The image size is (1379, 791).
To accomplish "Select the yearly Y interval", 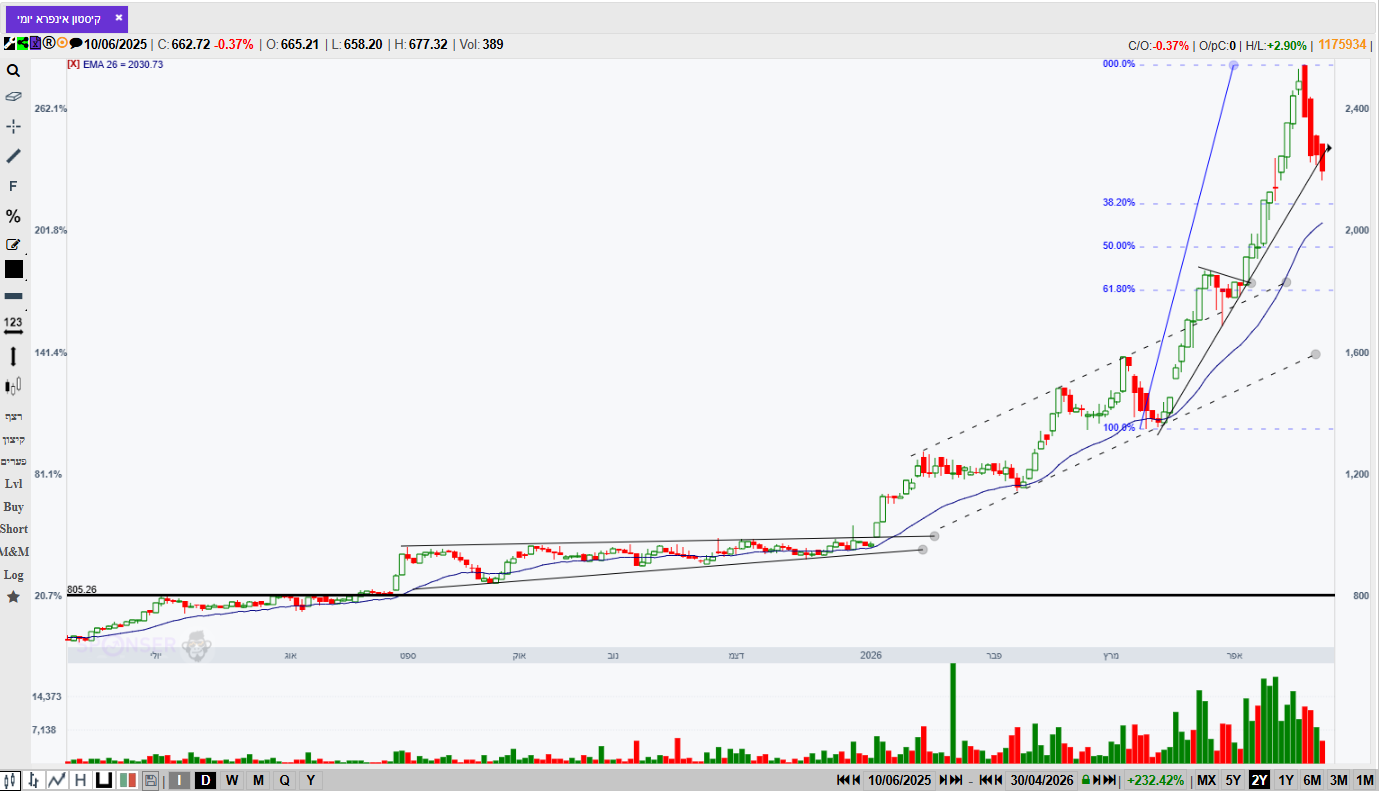I will [x=311, y=780].
